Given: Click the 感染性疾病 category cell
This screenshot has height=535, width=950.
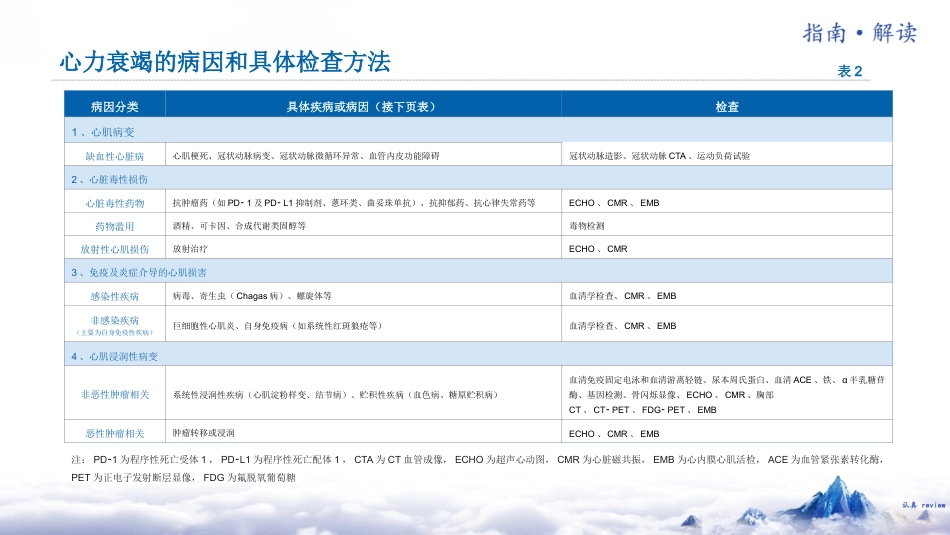Looking at the screenshot, I should (115, 296).
